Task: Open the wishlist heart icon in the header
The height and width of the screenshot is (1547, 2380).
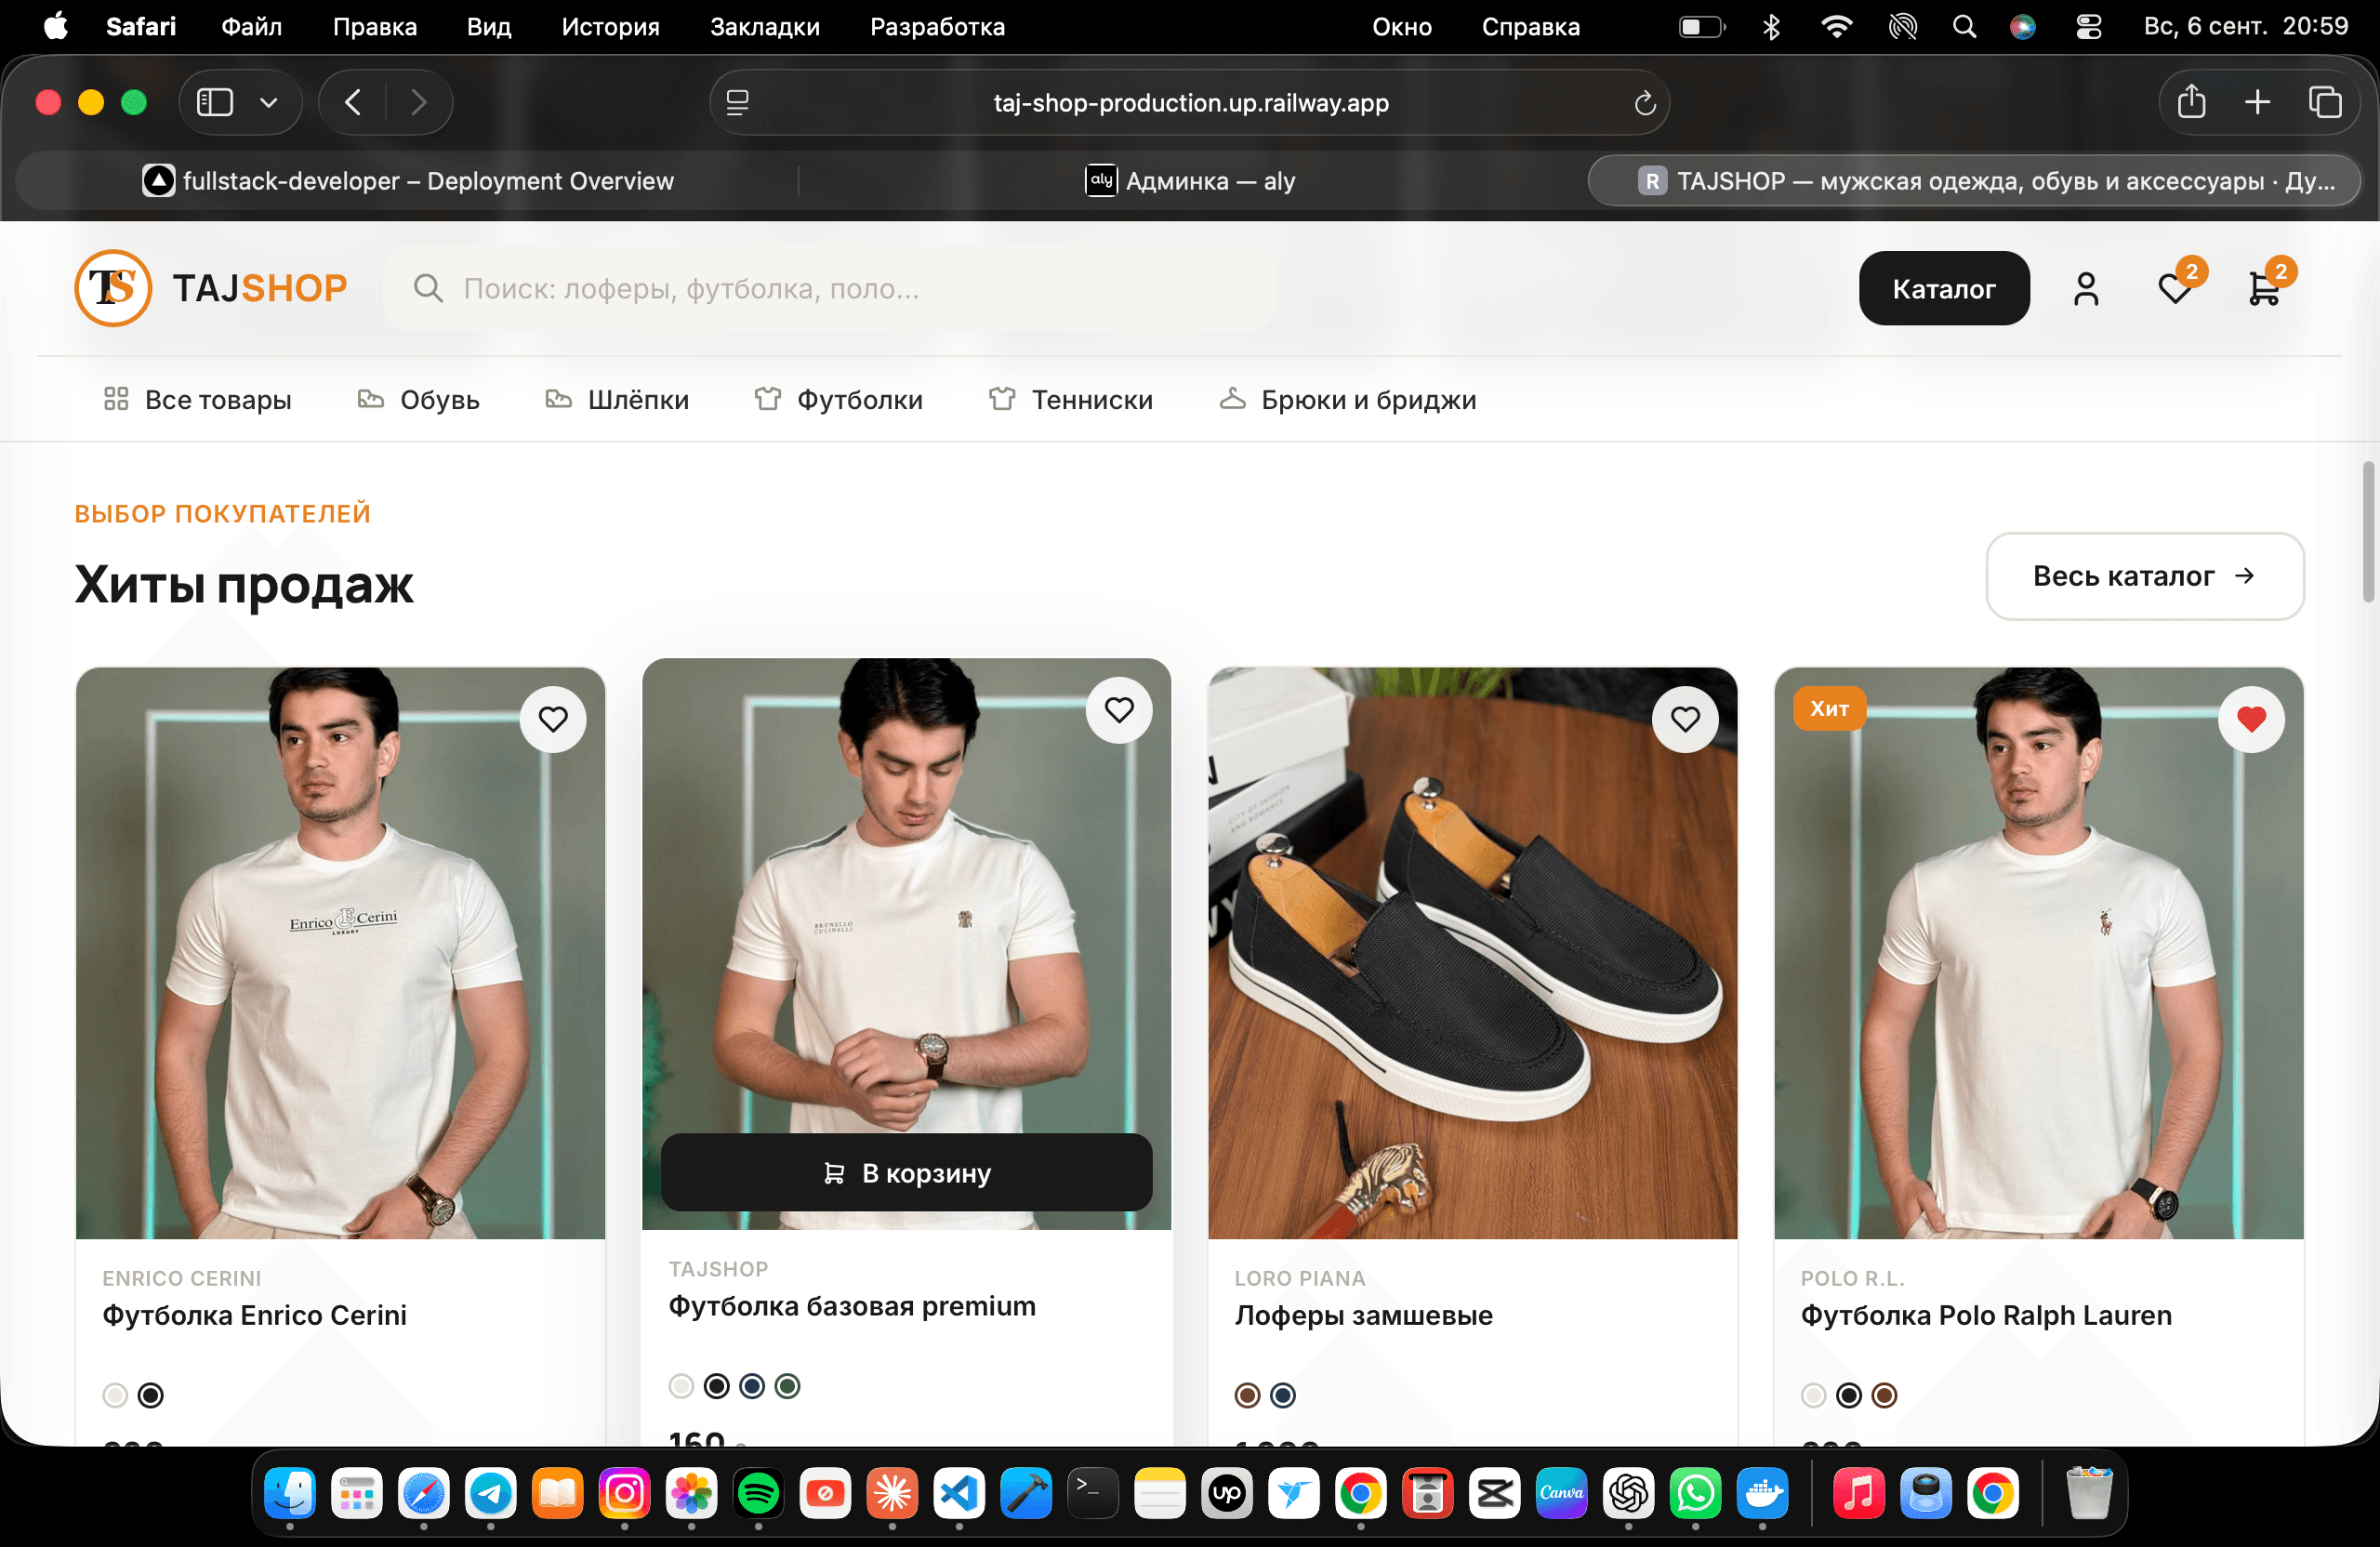Action: (x=2175, y=289)
